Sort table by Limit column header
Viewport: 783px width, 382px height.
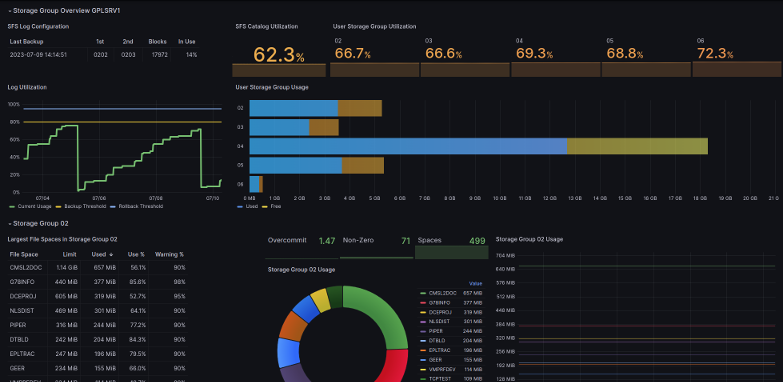tap(70, 255)
